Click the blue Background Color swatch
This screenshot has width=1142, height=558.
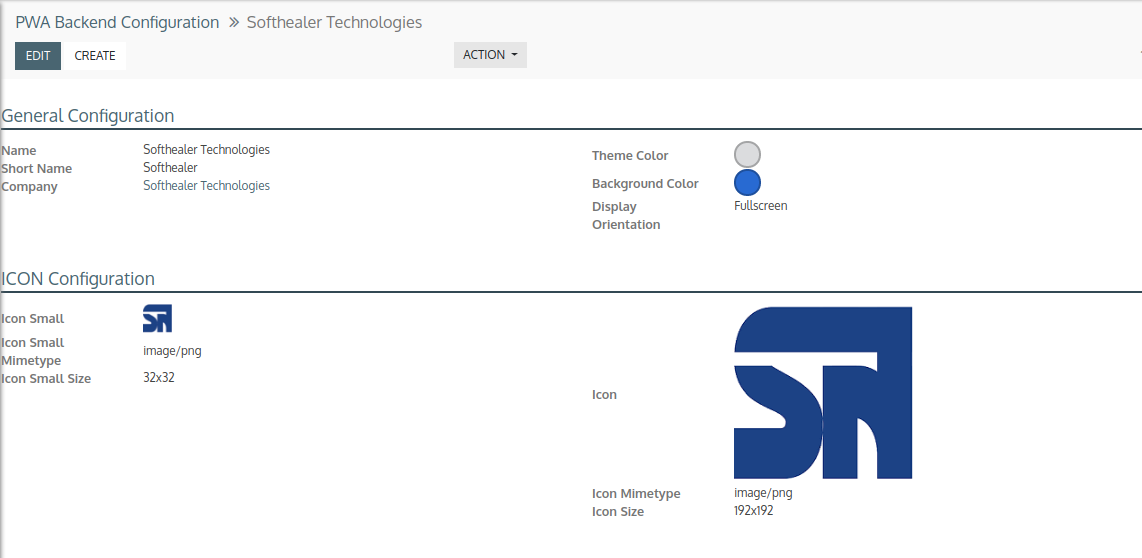coord(747,183)
